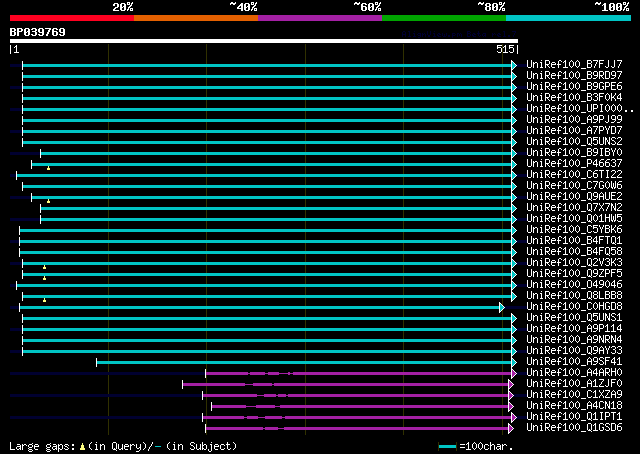The image size is (640, 454).
Task: Select the UniRef100_A9SF41 label
Action: (x=574, y=362)
